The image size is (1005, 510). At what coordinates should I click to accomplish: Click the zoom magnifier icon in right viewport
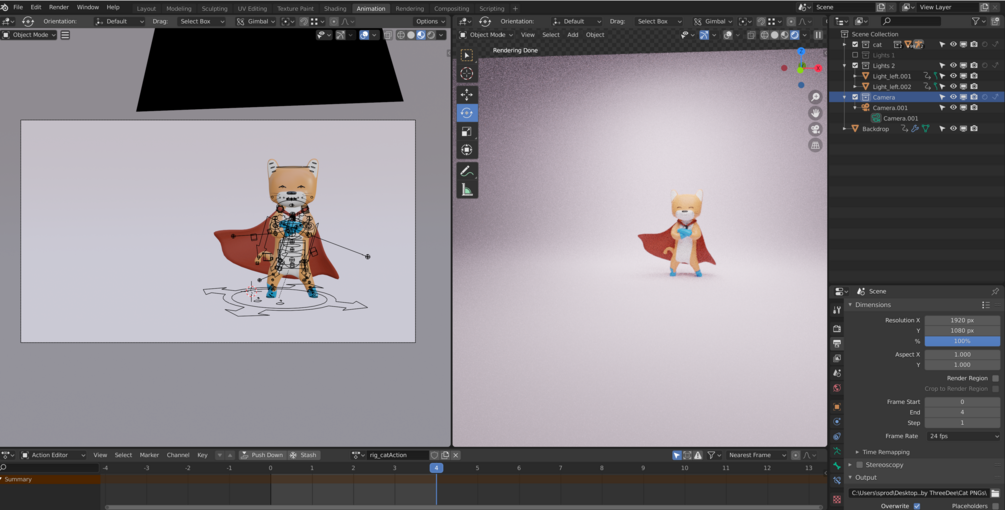click(815, 97)
